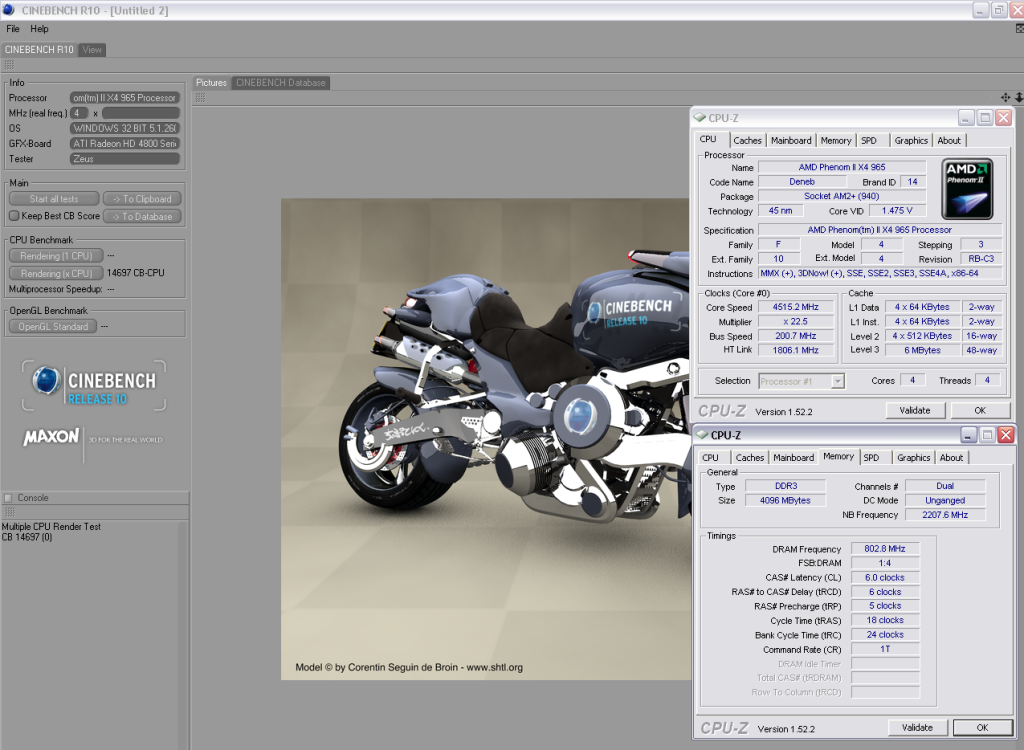Click the Cinebench app icon in title bar
The height and width of the screenshot is (750, 1024).
(8, 10)
